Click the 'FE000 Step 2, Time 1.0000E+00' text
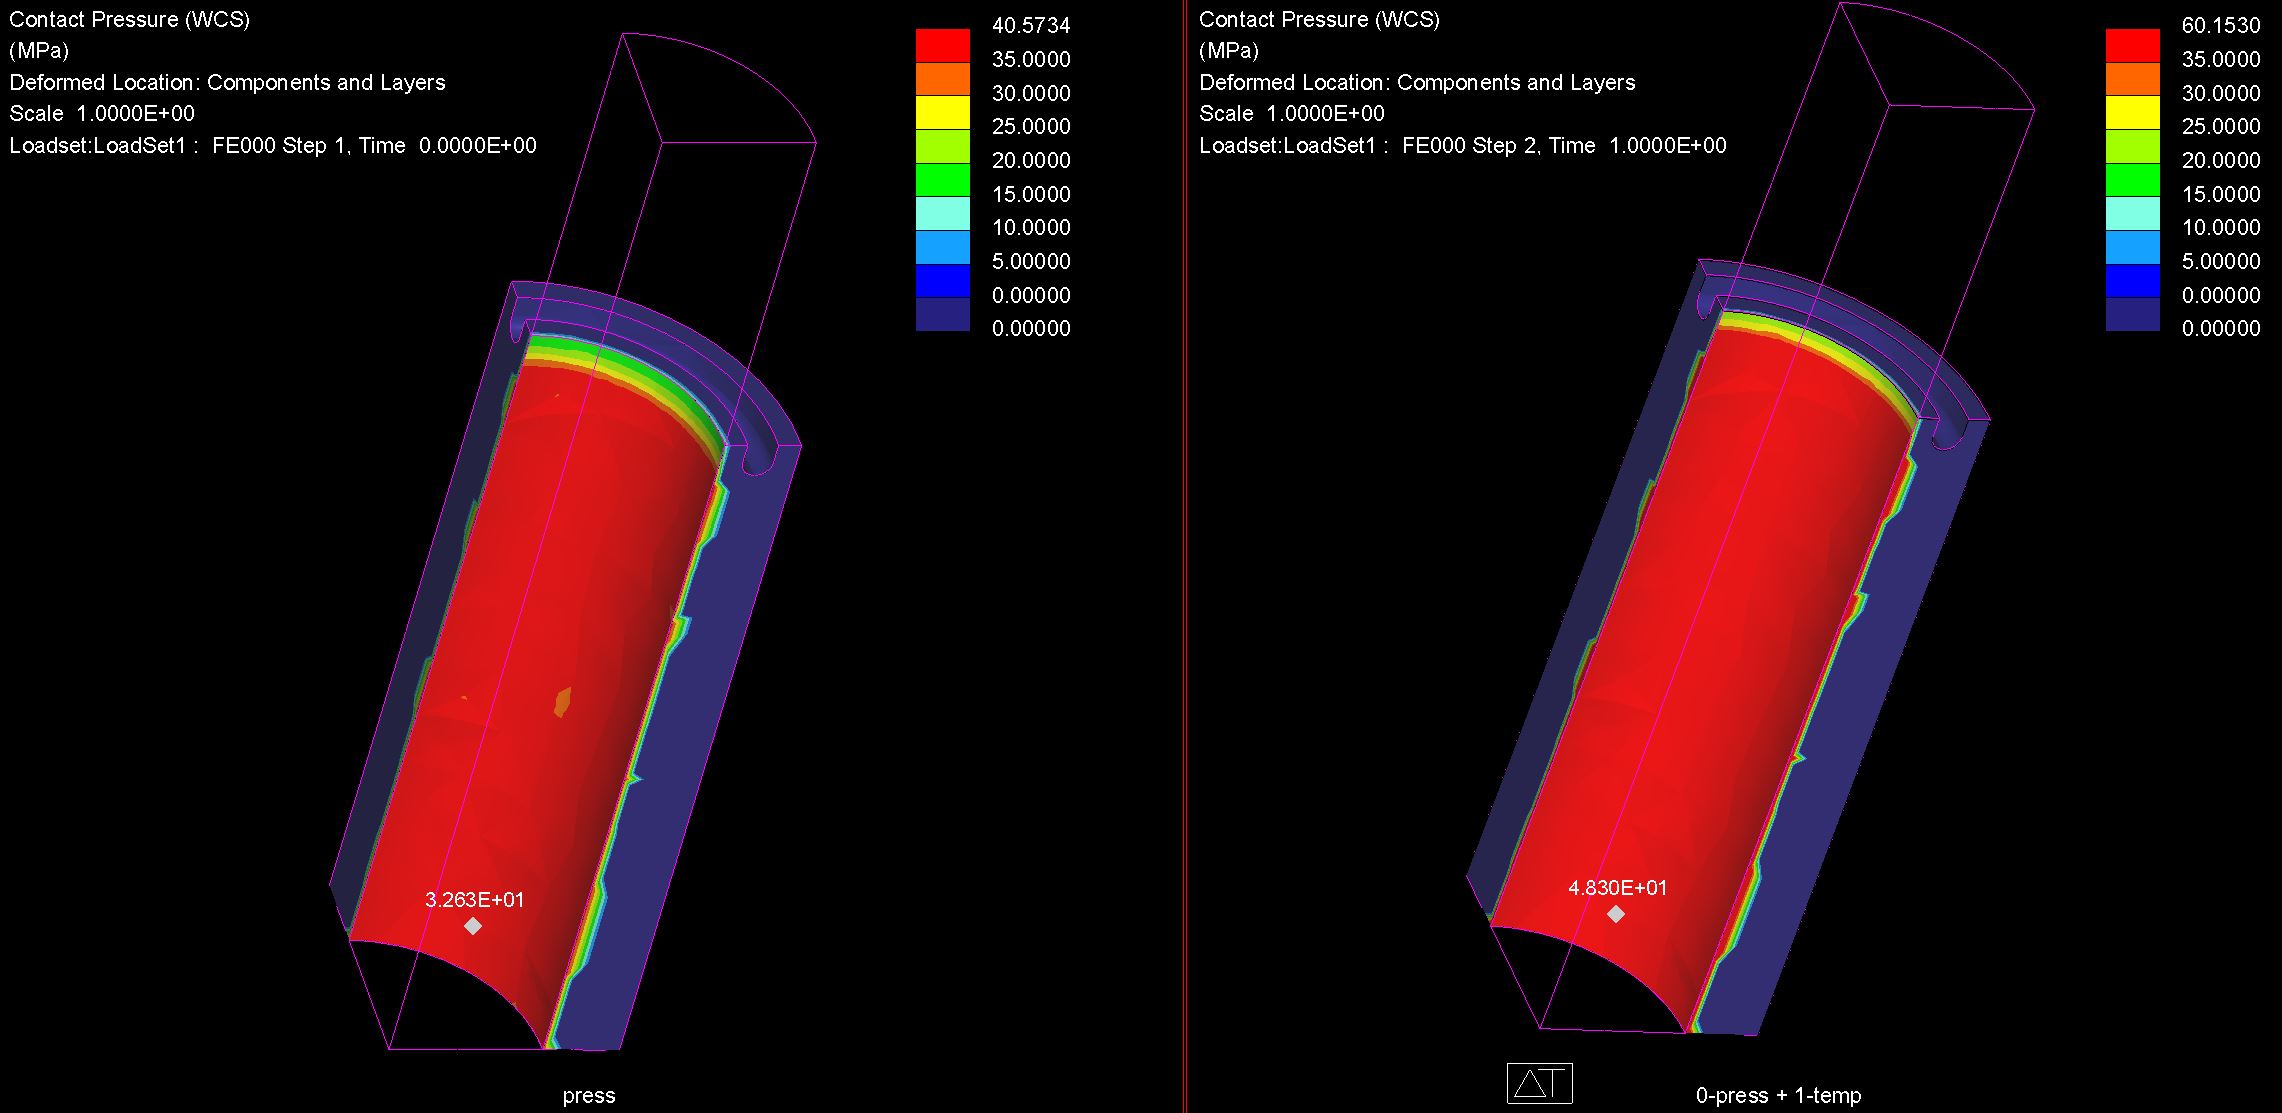This screenshot has width=2282, height=1113. (1563, 145)
